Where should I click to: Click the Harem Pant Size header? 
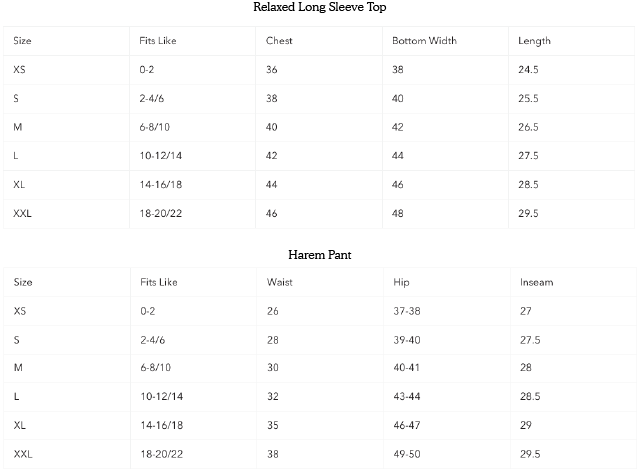tap(23, 282)
